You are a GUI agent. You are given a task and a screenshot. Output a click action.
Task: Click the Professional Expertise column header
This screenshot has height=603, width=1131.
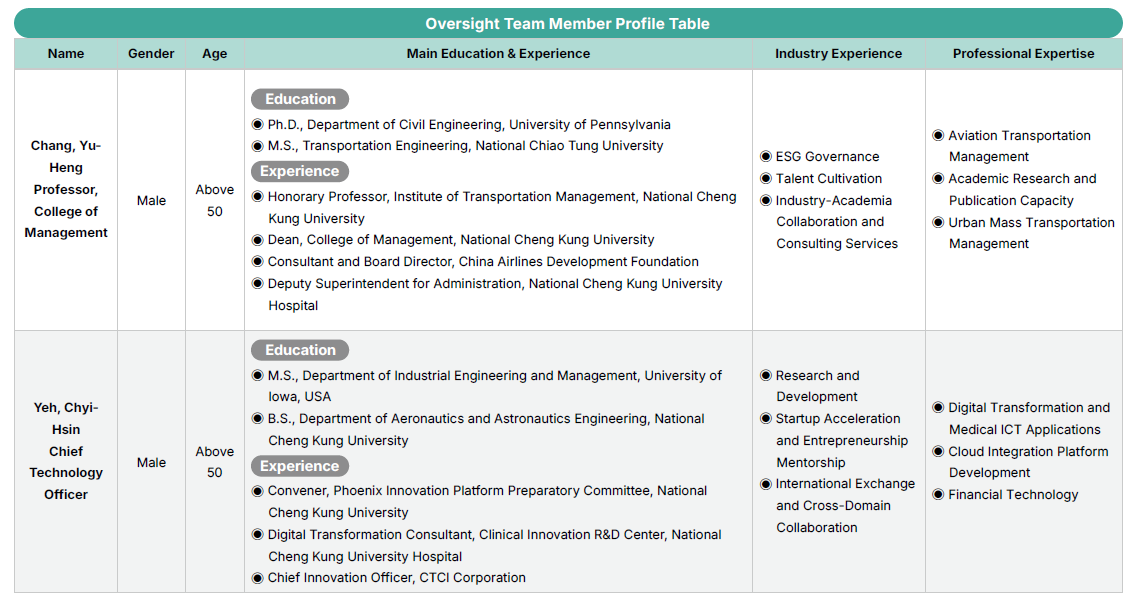(x=1023, y=54)
